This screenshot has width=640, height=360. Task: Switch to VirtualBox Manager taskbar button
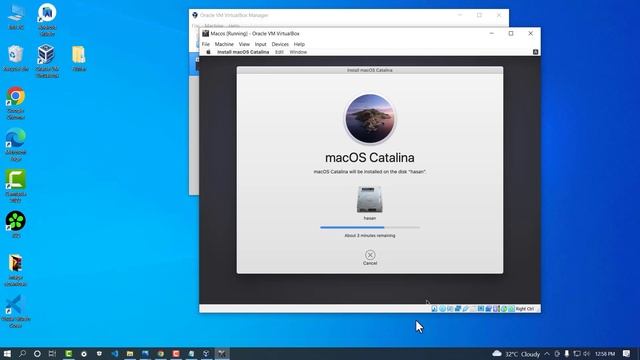click(x=207, y=353)
